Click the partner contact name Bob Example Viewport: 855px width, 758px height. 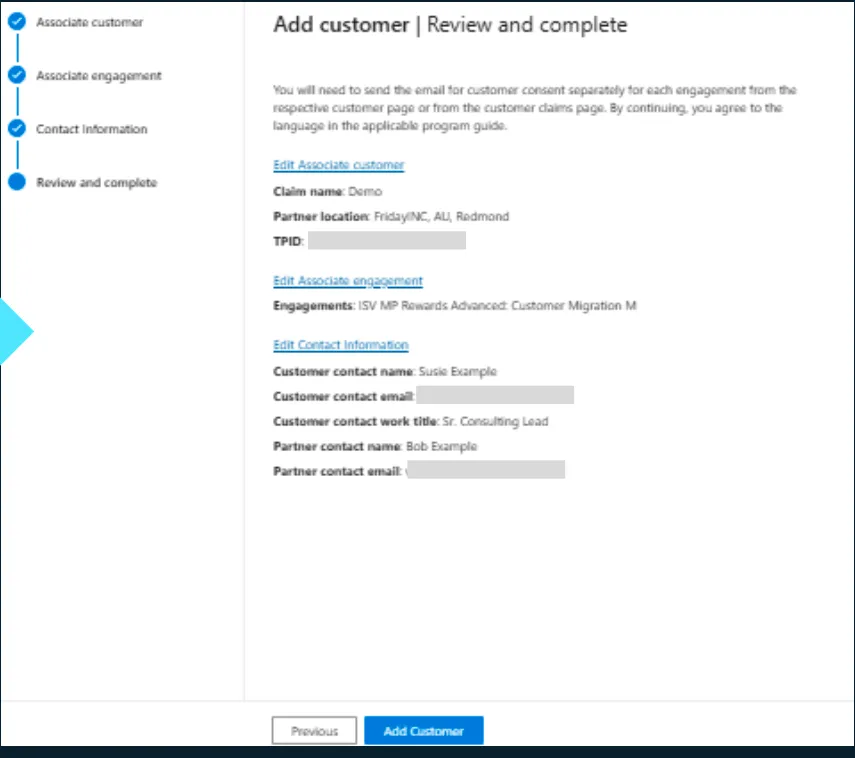tap(441, 447)
